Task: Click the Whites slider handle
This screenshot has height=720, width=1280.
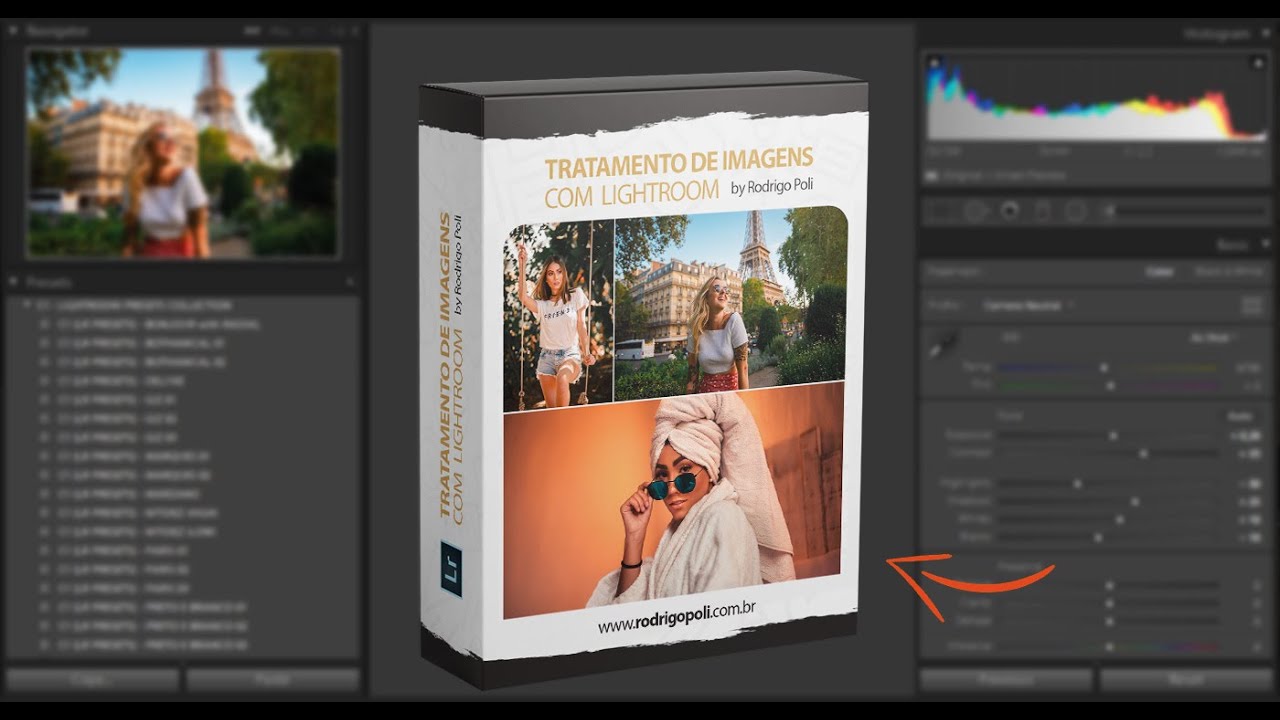Action: pyautogui.click(x=1120, y=520)
